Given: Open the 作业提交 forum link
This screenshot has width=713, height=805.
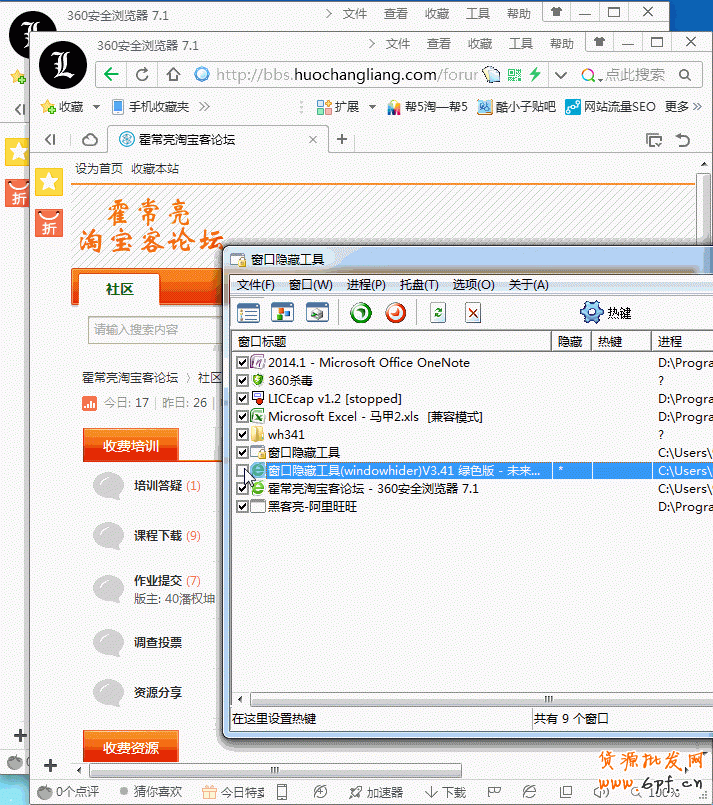Looking at the screenshot, I should coord(158,581).
